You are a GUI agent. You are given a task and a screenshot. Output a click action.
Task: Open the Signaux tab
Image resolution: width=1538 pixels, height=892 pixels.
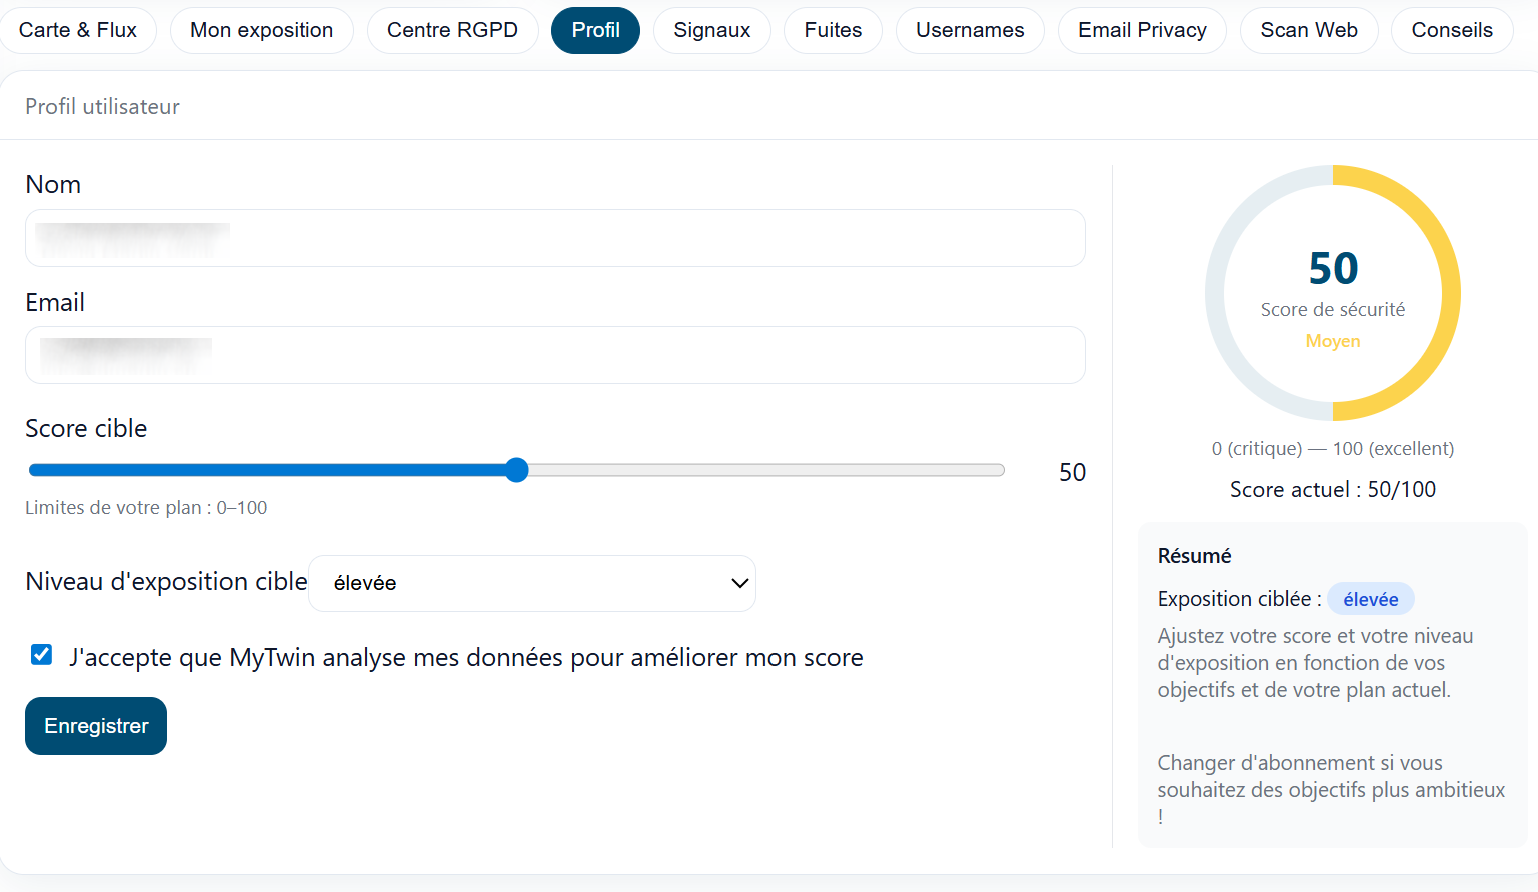pyautogui.click(x=711, y=30)
